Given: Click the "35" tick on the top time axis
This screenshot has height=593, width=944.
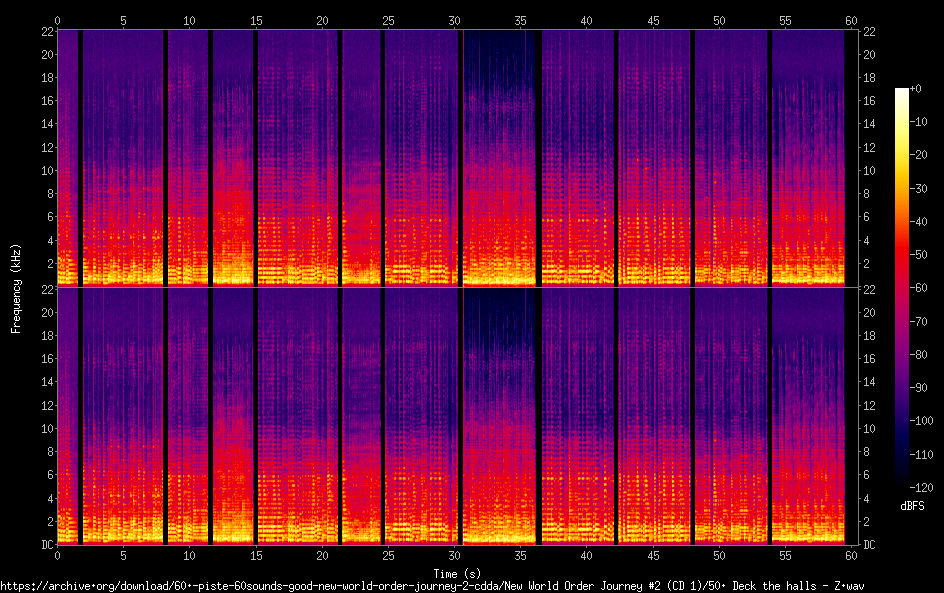Looking at the screenshot, I should [x=521, y=20].
